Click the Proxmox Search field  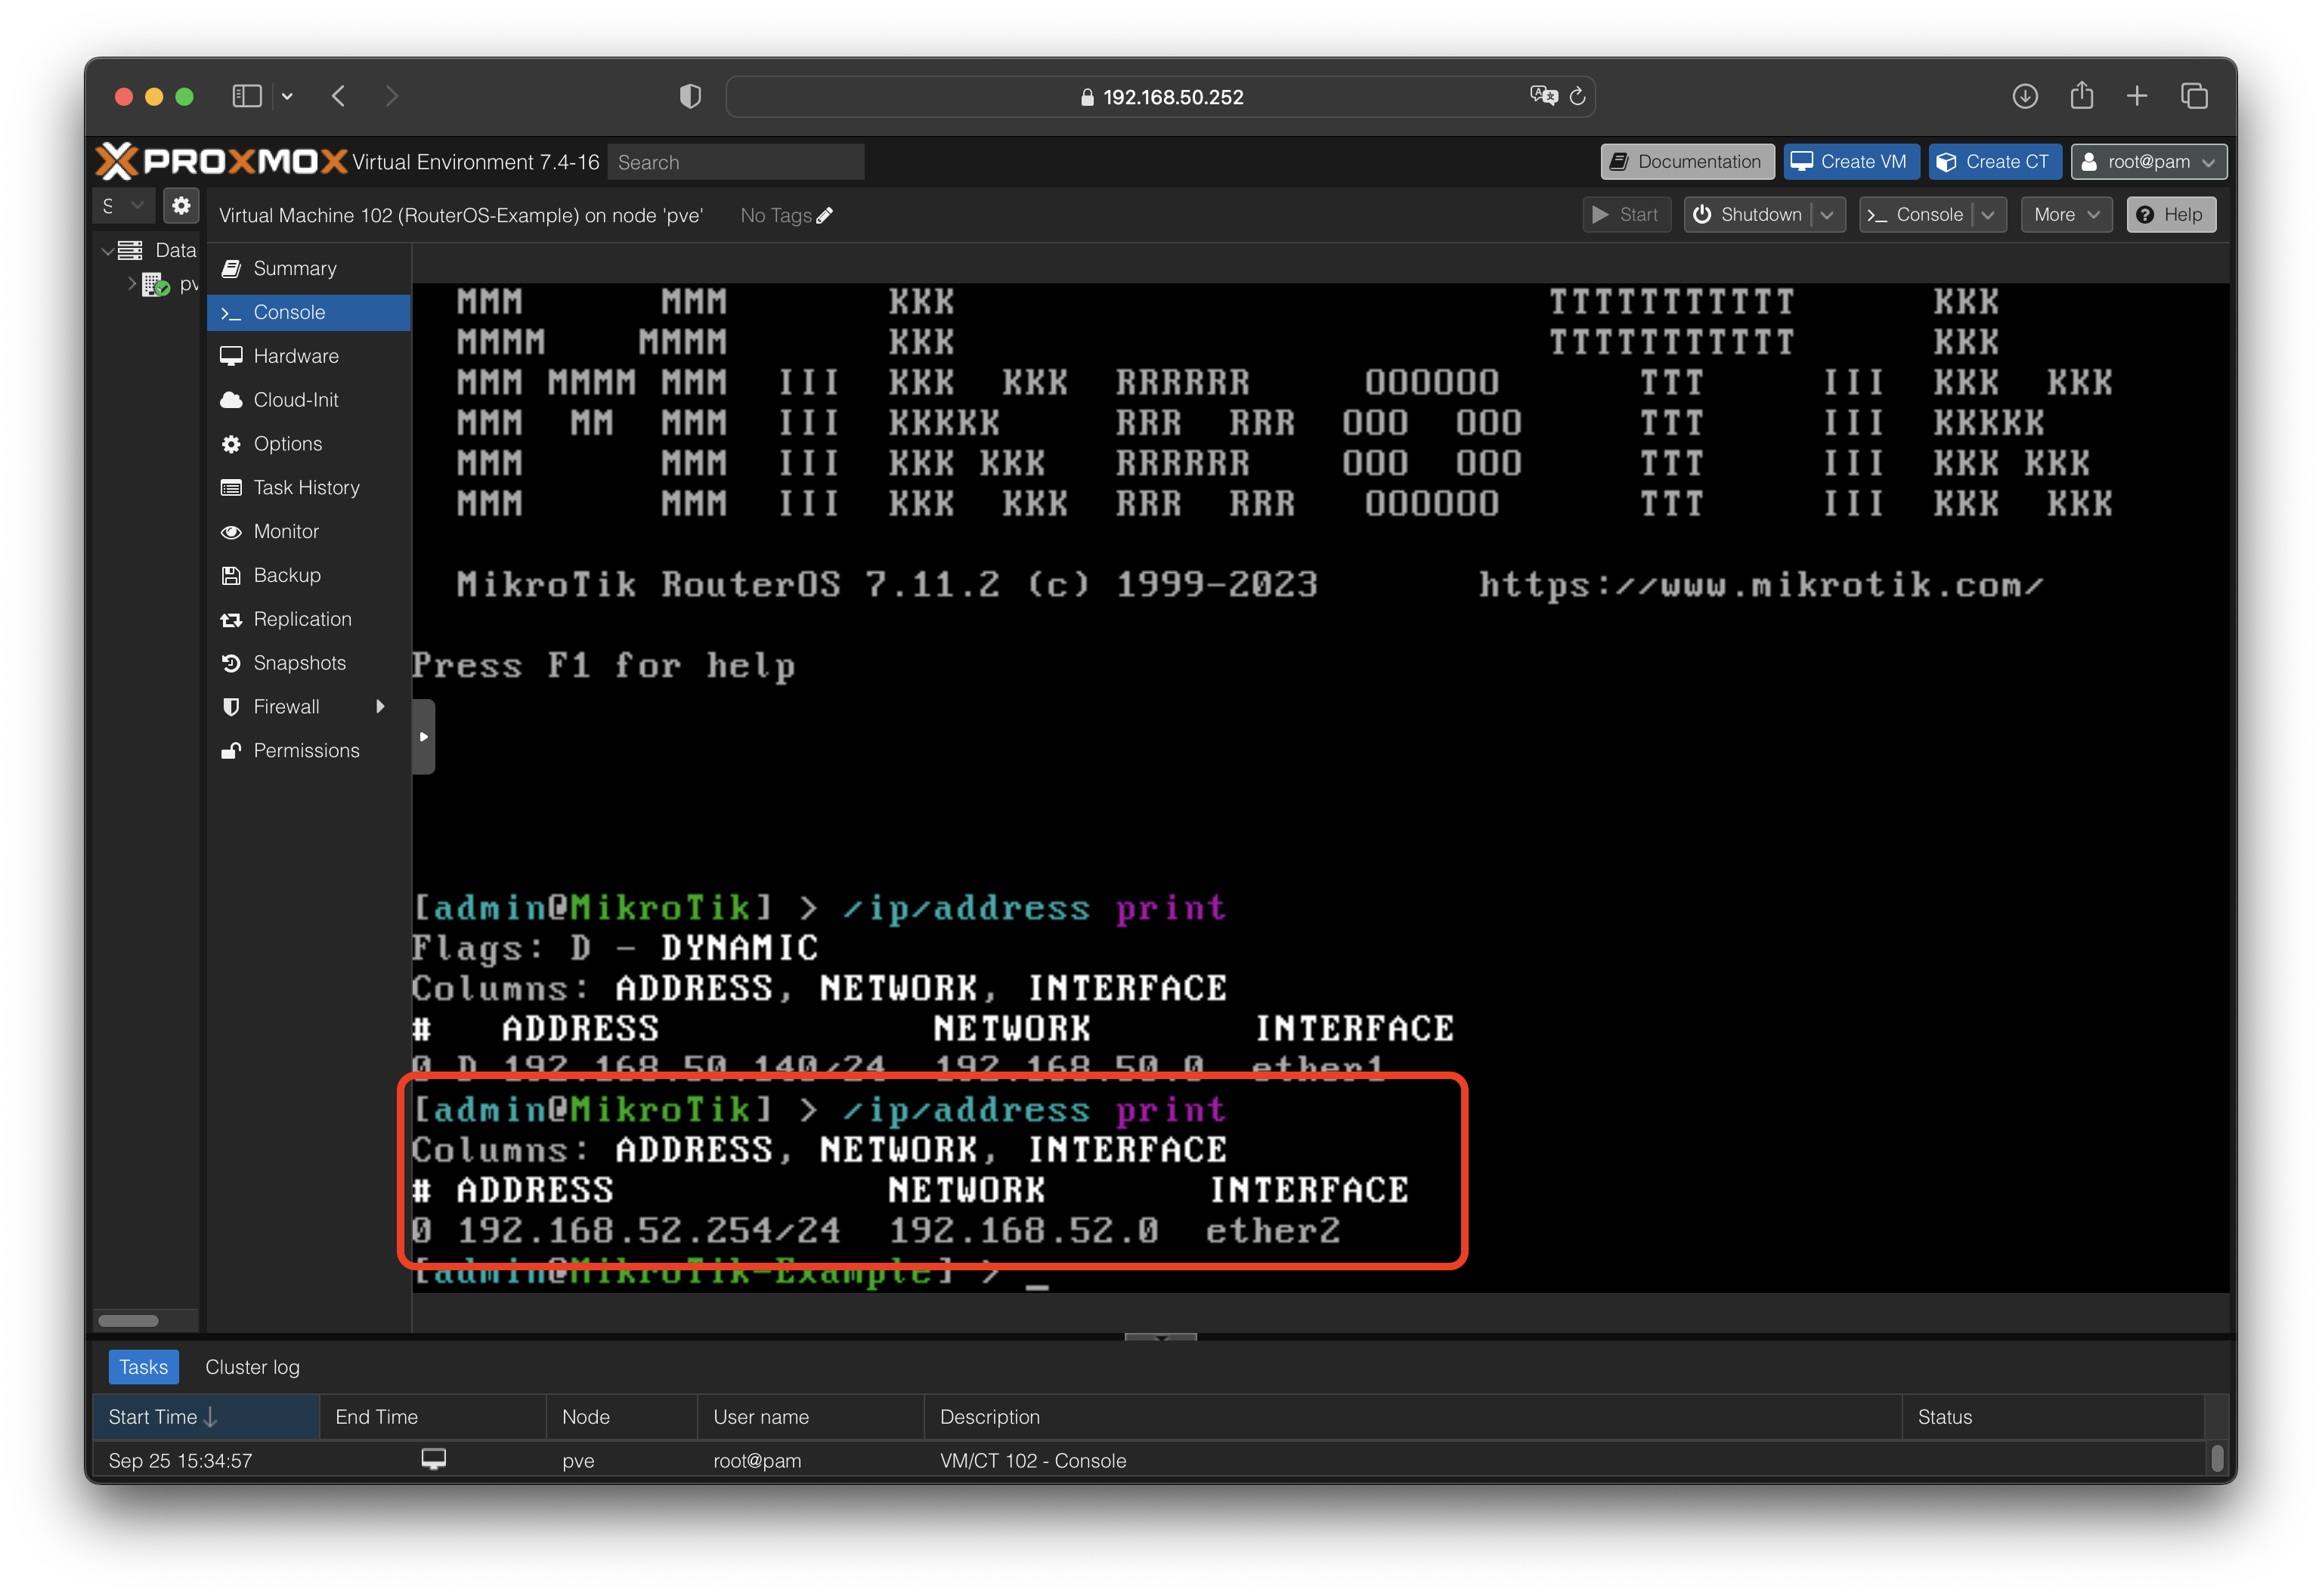point(736,162)
